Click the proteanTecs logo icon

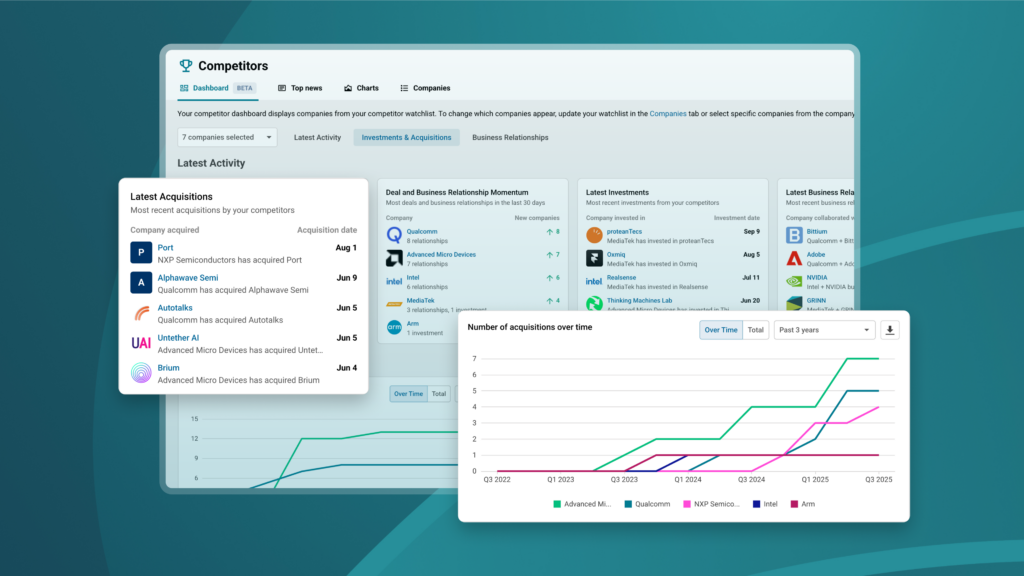tap(594, 235)
